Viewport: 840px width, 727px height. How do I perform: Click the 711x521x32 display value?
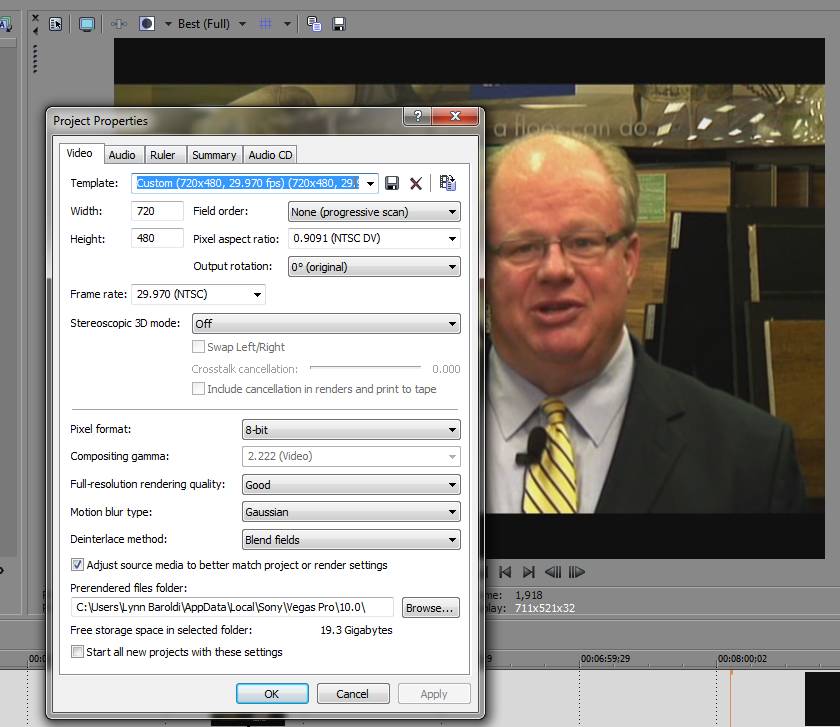click(x=545, y=608)
